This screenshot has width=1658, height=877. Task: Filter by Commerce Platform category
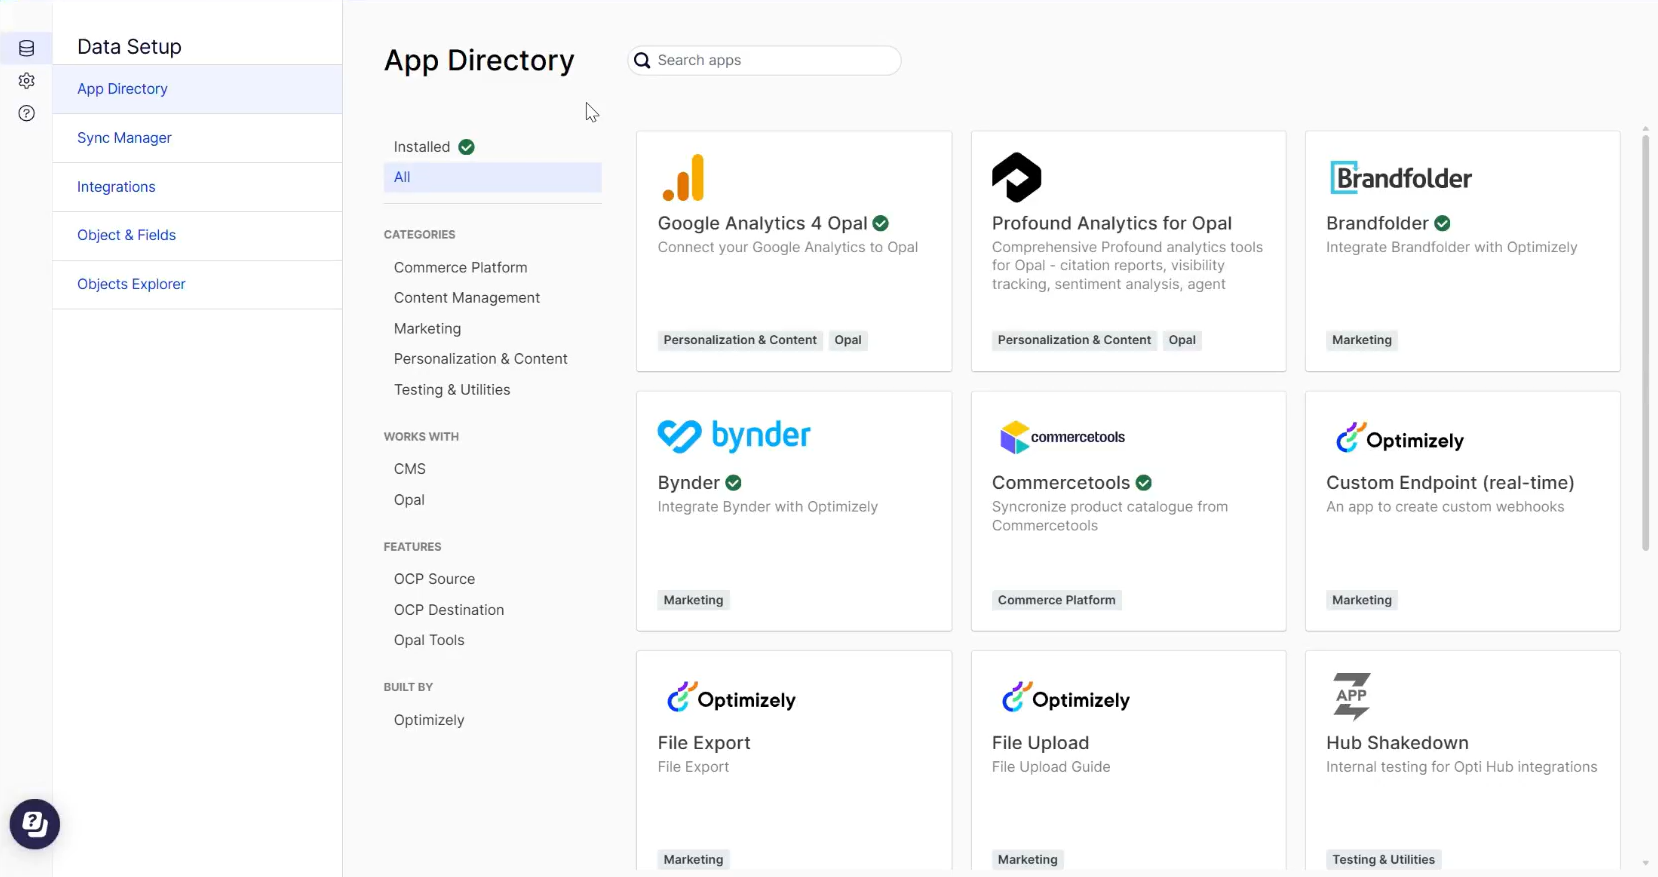coord(461,268)
